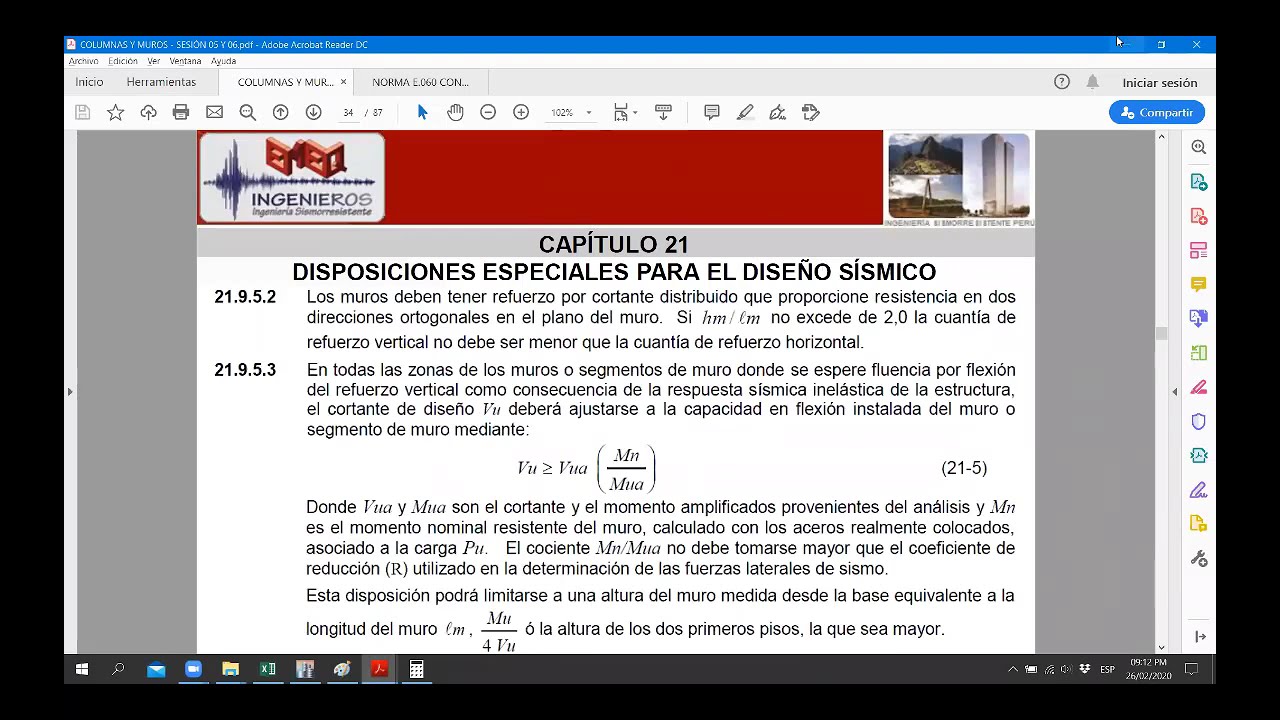Image resolution: width=1280 pixels, height=720 pixels.
Task: Open Windows Start menu
Action: coord(82,669)
